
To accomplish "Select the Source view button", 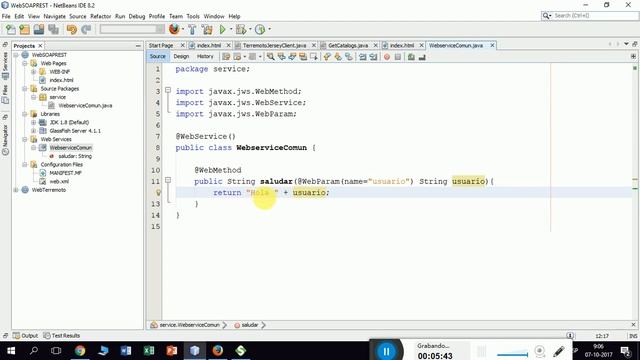I will pyautogui.click(x=158, y=56).
